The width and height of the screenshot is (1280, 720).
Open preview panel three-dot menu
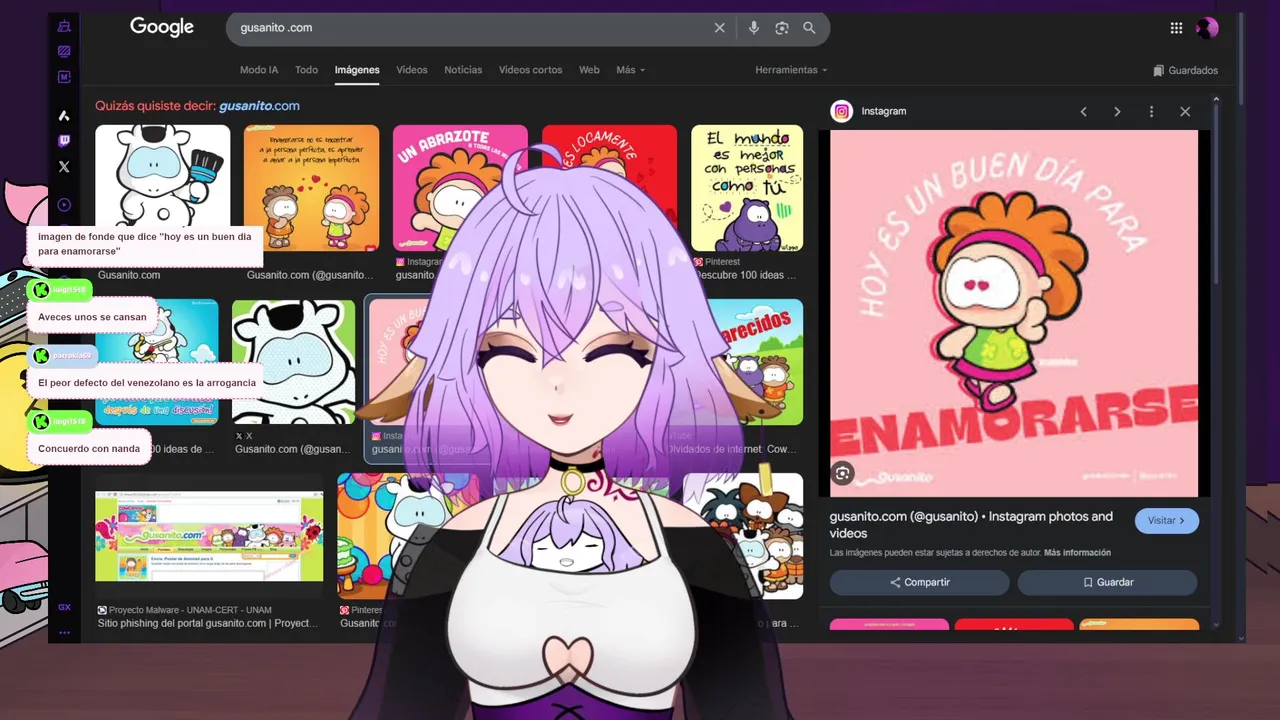[x=1151, y=112]
